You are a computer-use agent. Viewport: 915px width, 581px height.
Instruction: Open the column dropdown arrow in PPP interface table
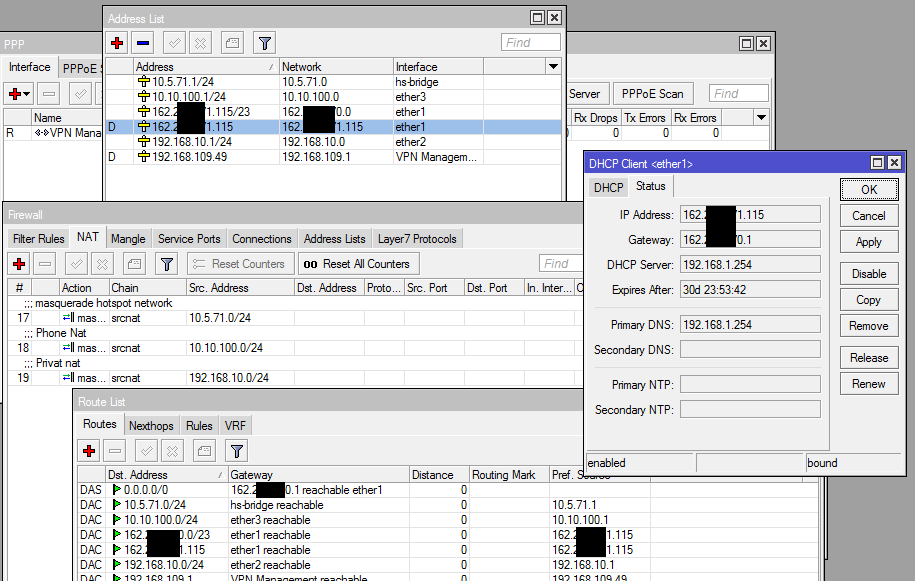click(x=761, y=118)
